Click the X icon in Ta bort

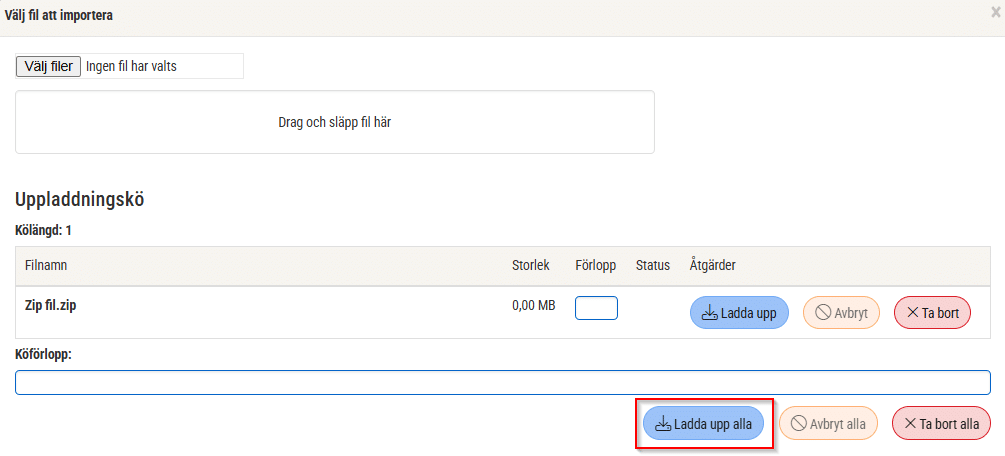click(912, 313)
